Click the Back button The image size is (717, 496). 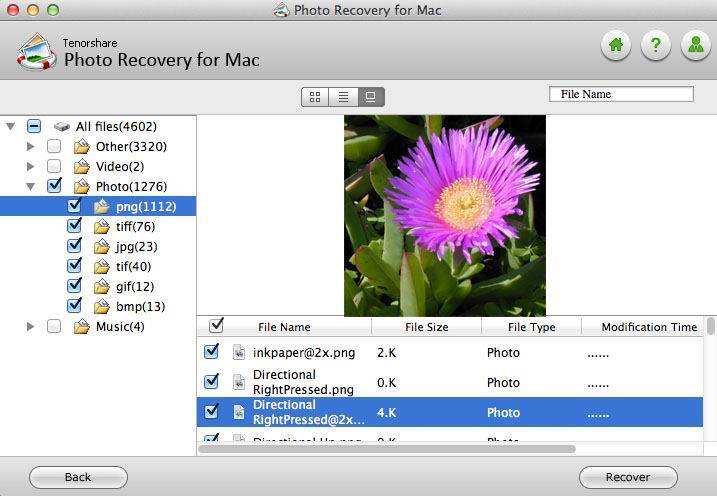click(78, 478)
